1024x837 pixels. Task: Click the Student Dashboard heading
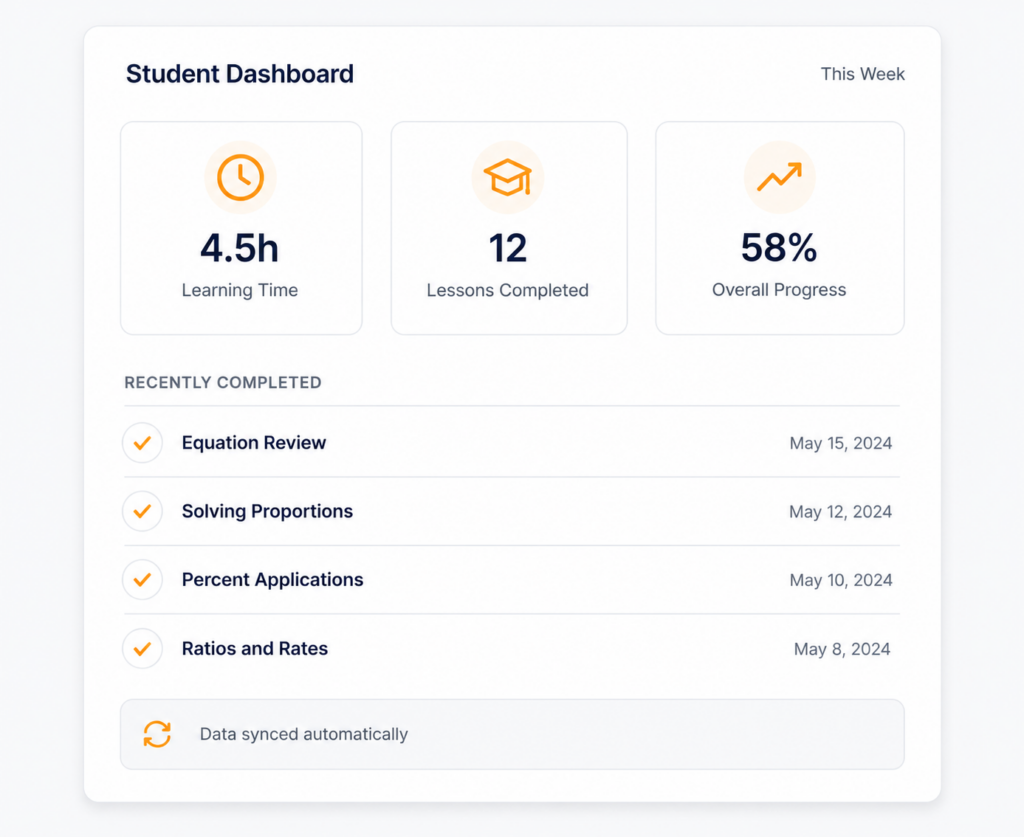[240, 74]
